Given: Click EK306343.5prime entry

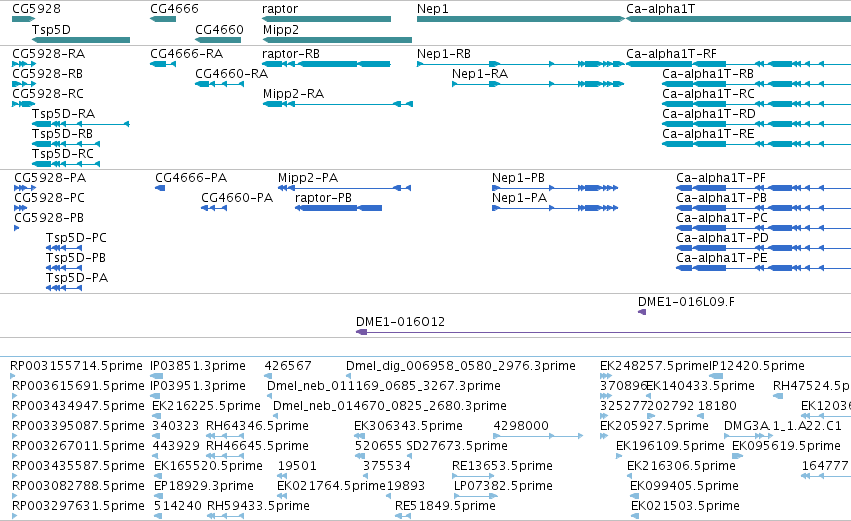Looking at the screenshot, I should (x=408, y=426).
